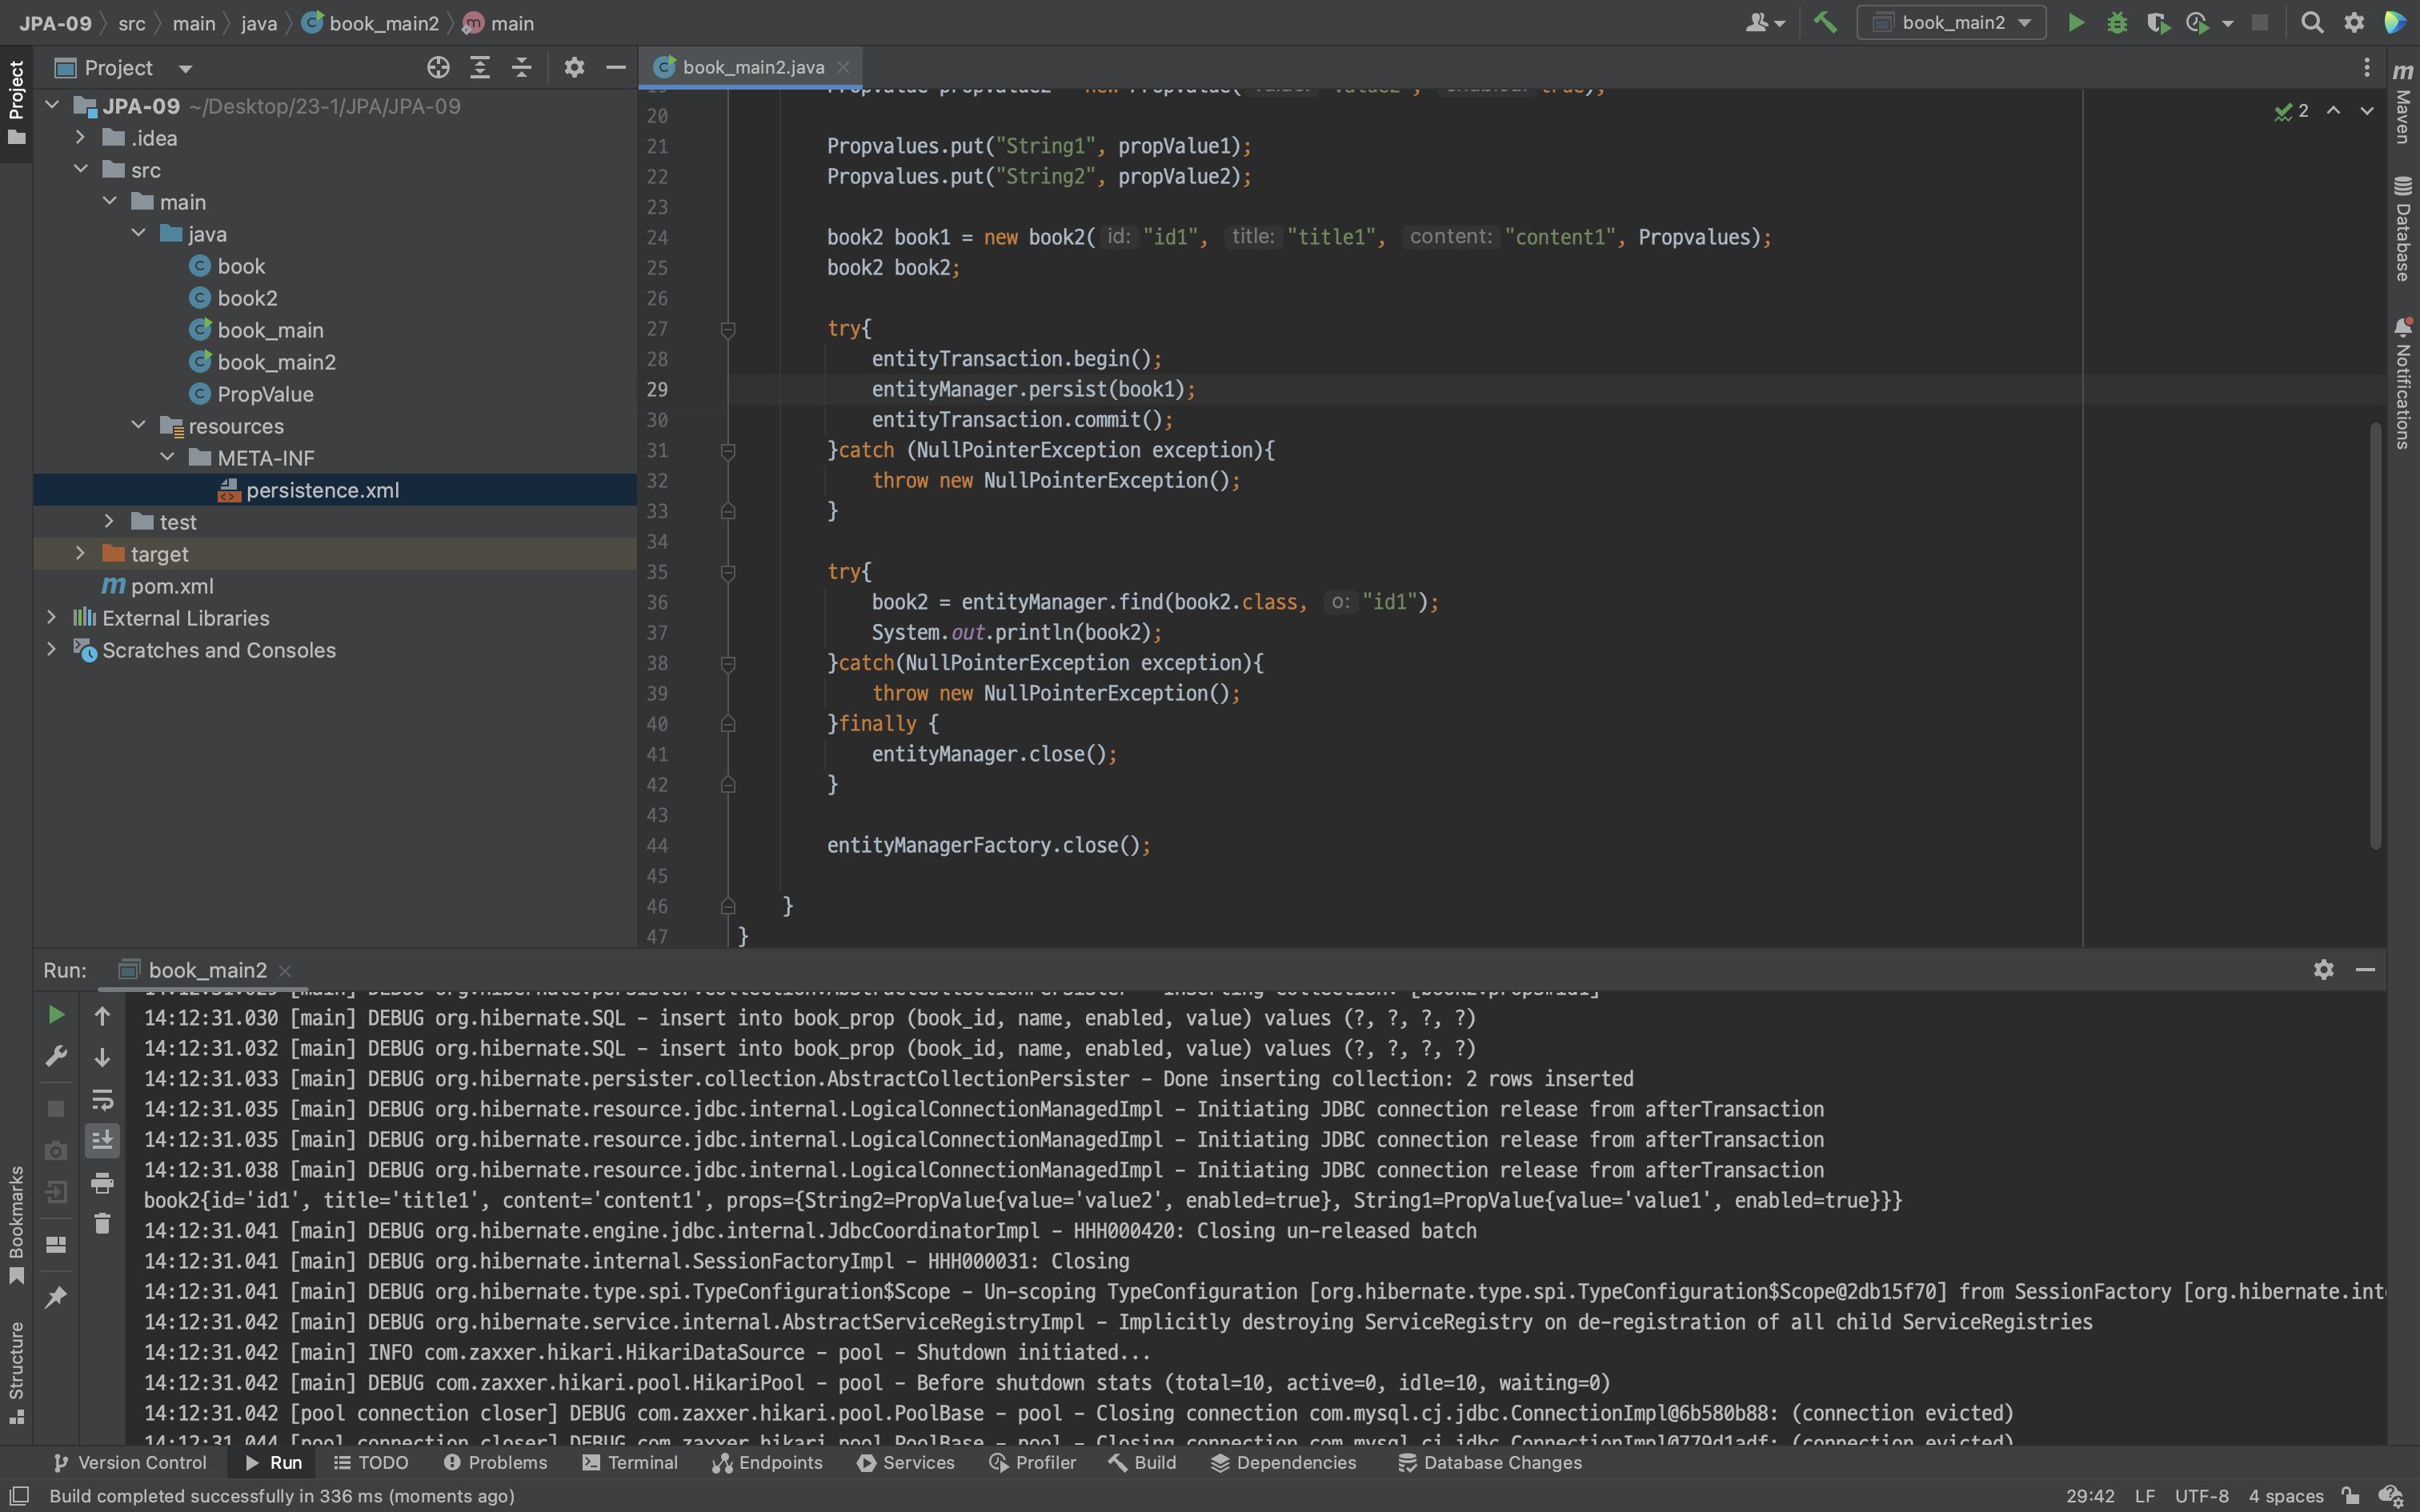The height and width of the screenshot is (1512, 2420).
Task: Expand the target folder
Action: 80,553
